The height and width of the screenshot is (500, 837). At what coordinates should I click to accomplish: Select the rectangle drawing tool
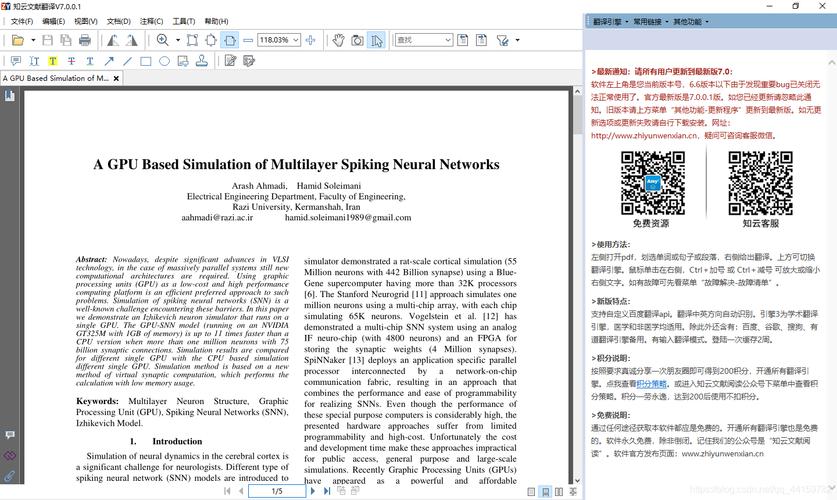point(146,61)
